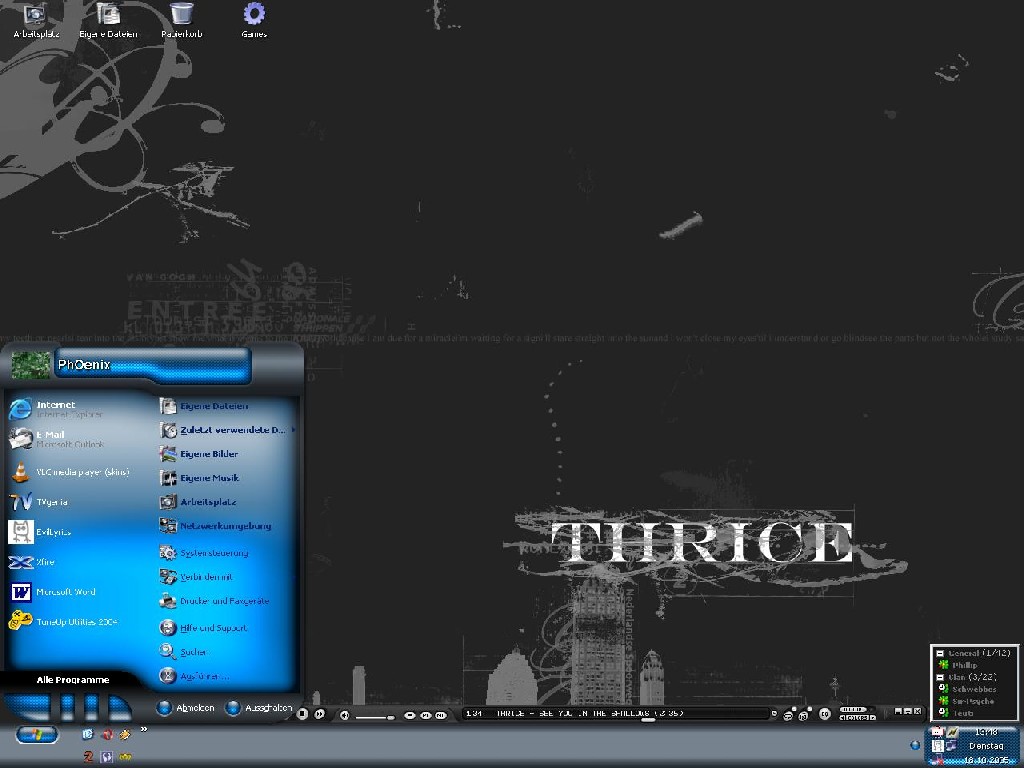The height and width of the screenshot is (768, 1024).
Task: Skip to next track in player
Action: click(x=319, y=714)
